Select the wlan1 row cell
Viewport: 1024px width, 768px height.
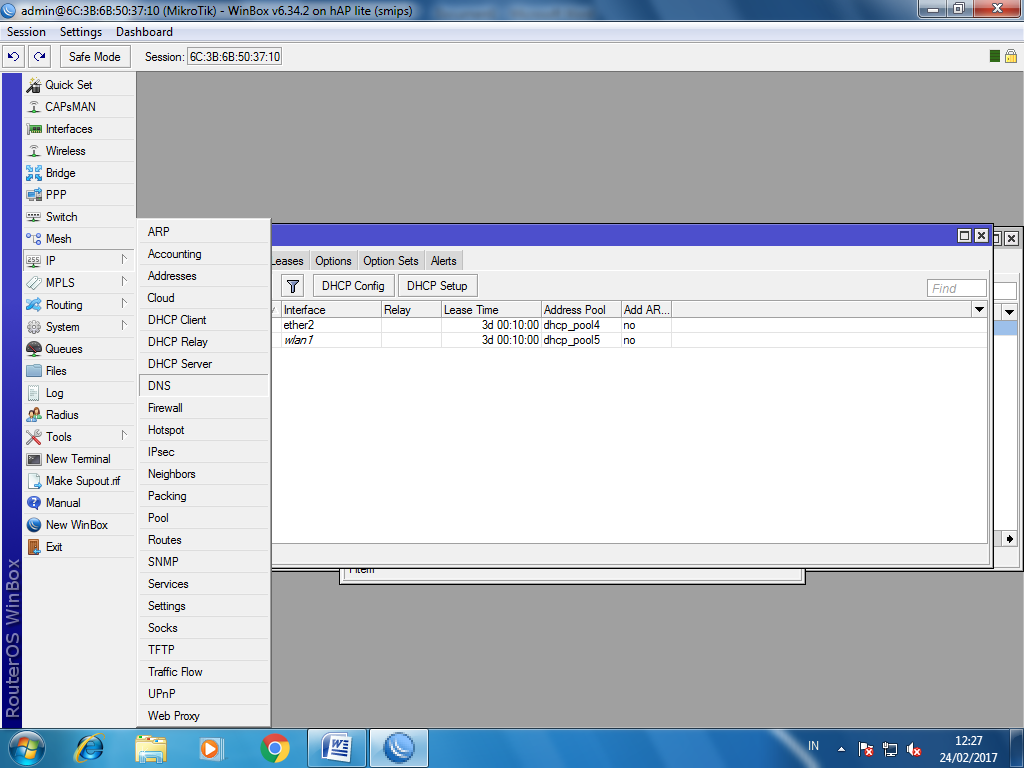click(x=331, y=340)
